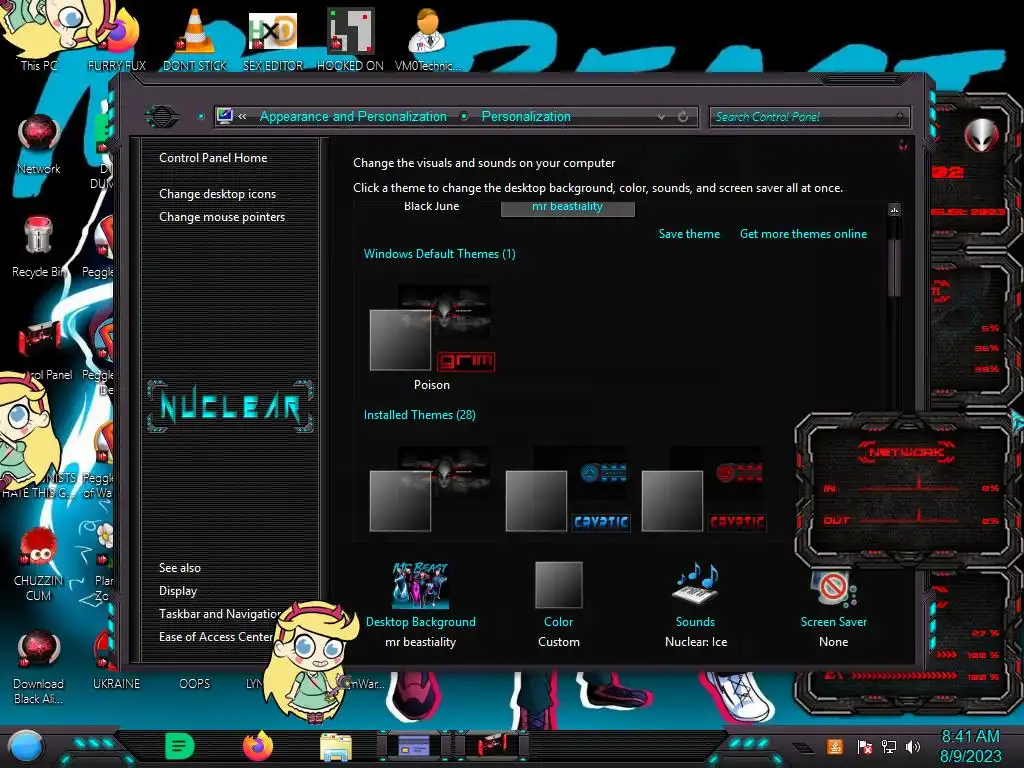Open Taskbar and Navigation link
The height and width of the screenshot is (768, 1024).
(x=219, y=614)
